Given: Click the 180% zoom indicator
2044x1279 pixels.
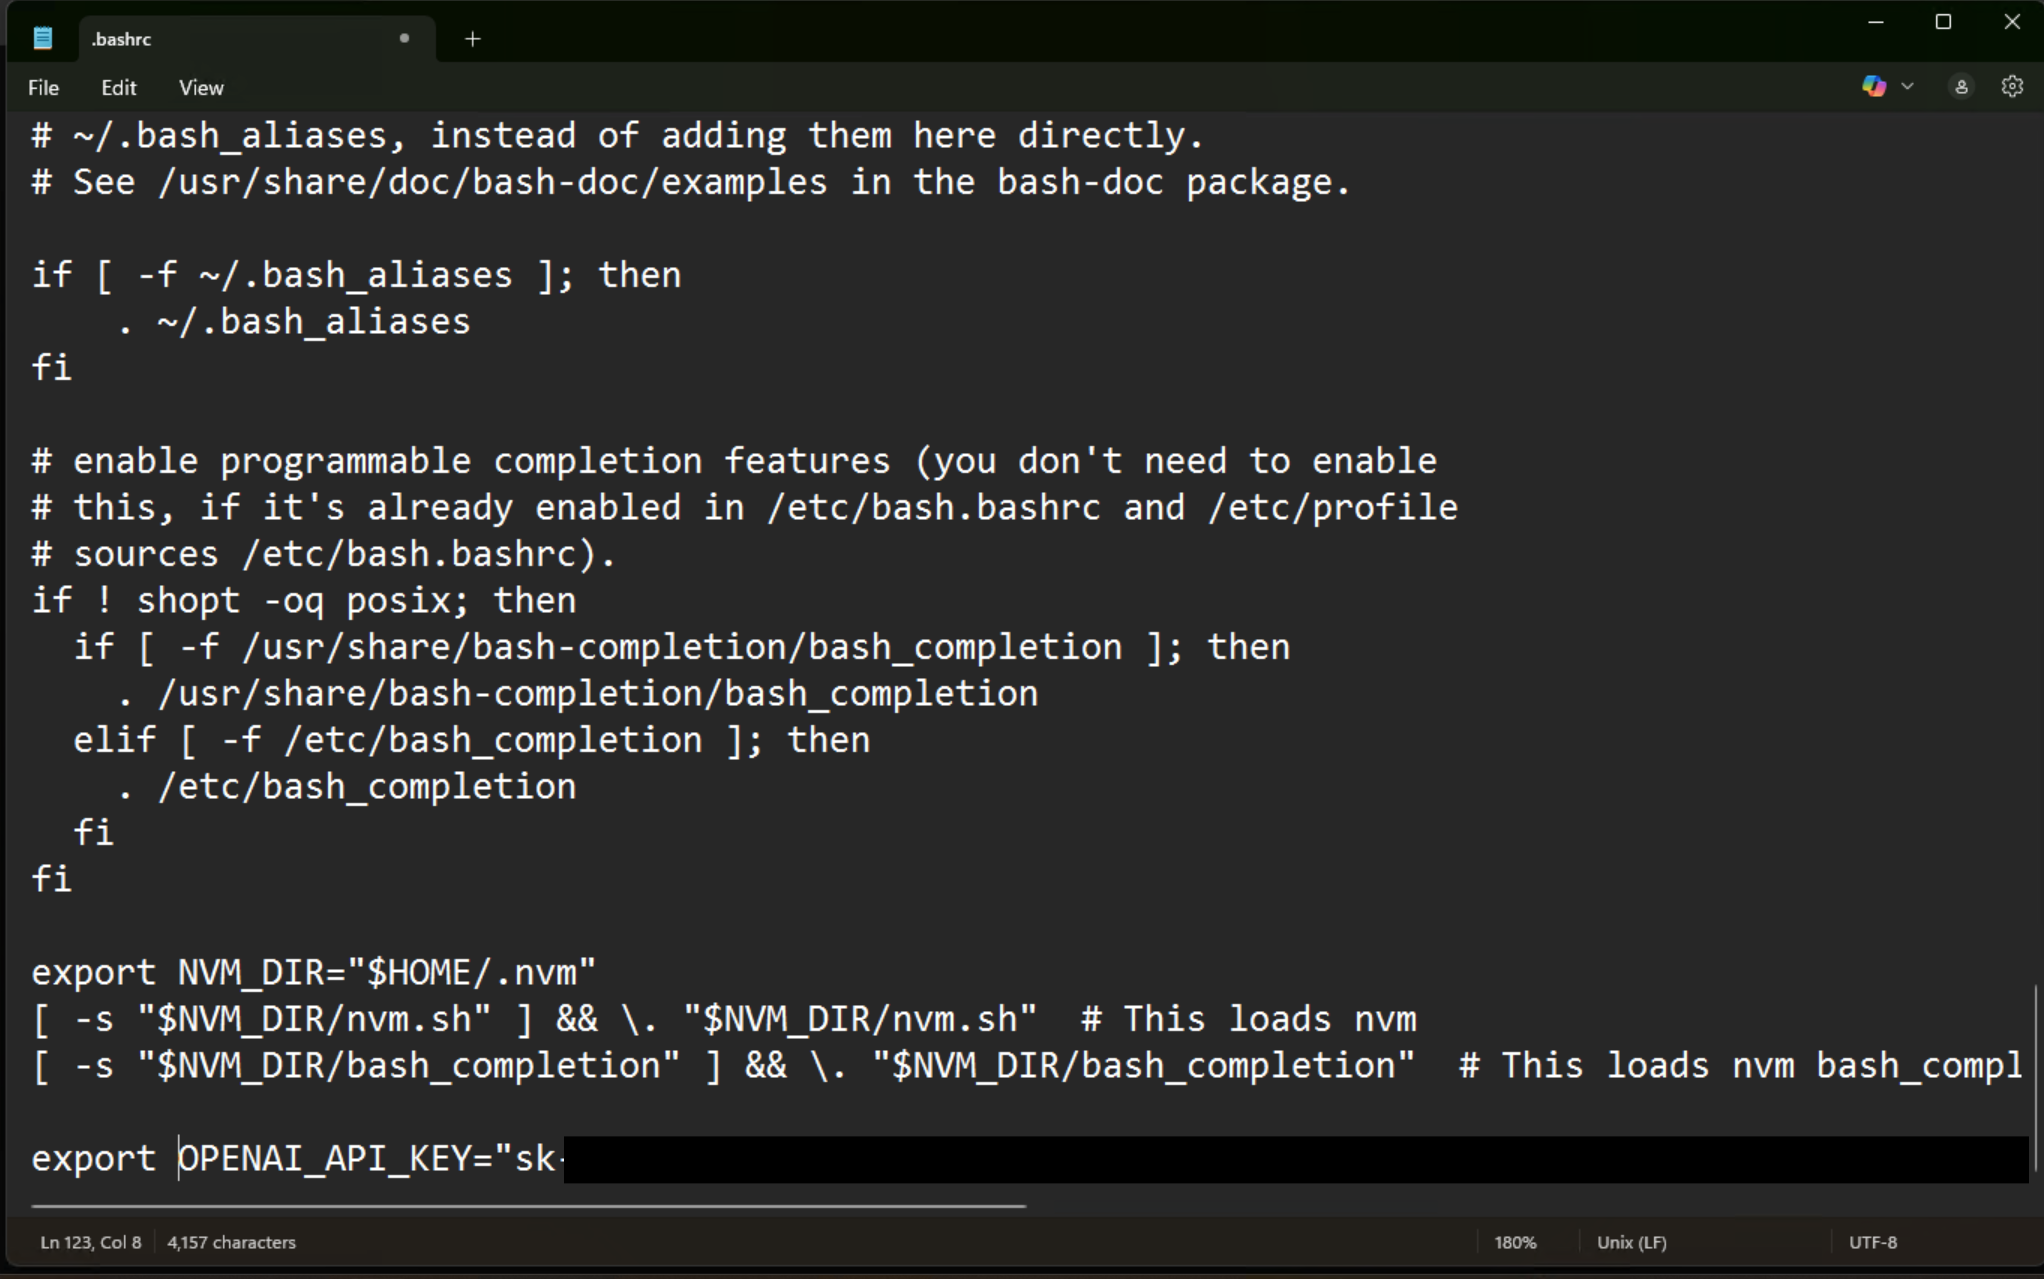Looking at the screenshot, I should (x=1515, y=1241).
